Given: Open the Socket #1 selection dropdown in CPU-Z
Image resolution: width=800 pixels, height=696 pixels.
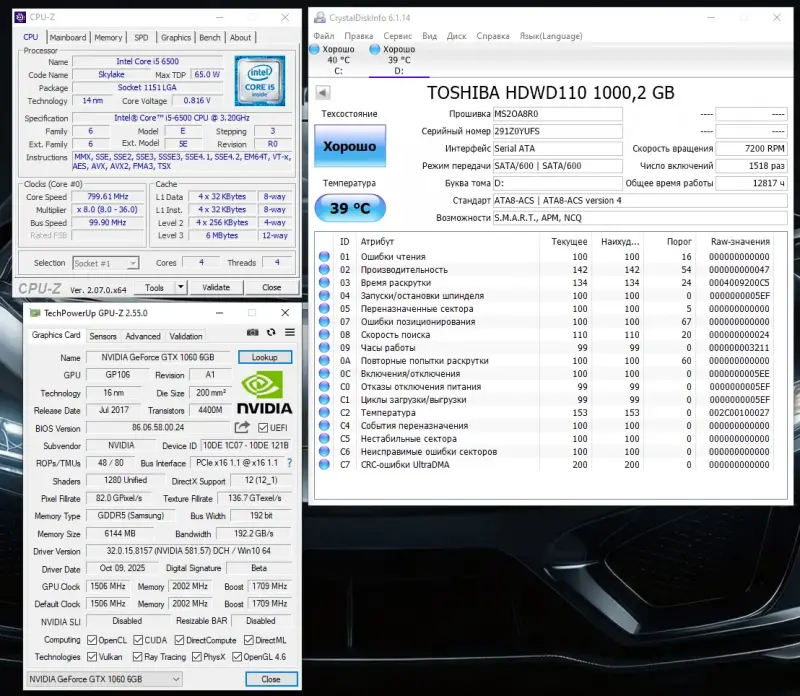Looking at the screenshot, I should 103,262.
